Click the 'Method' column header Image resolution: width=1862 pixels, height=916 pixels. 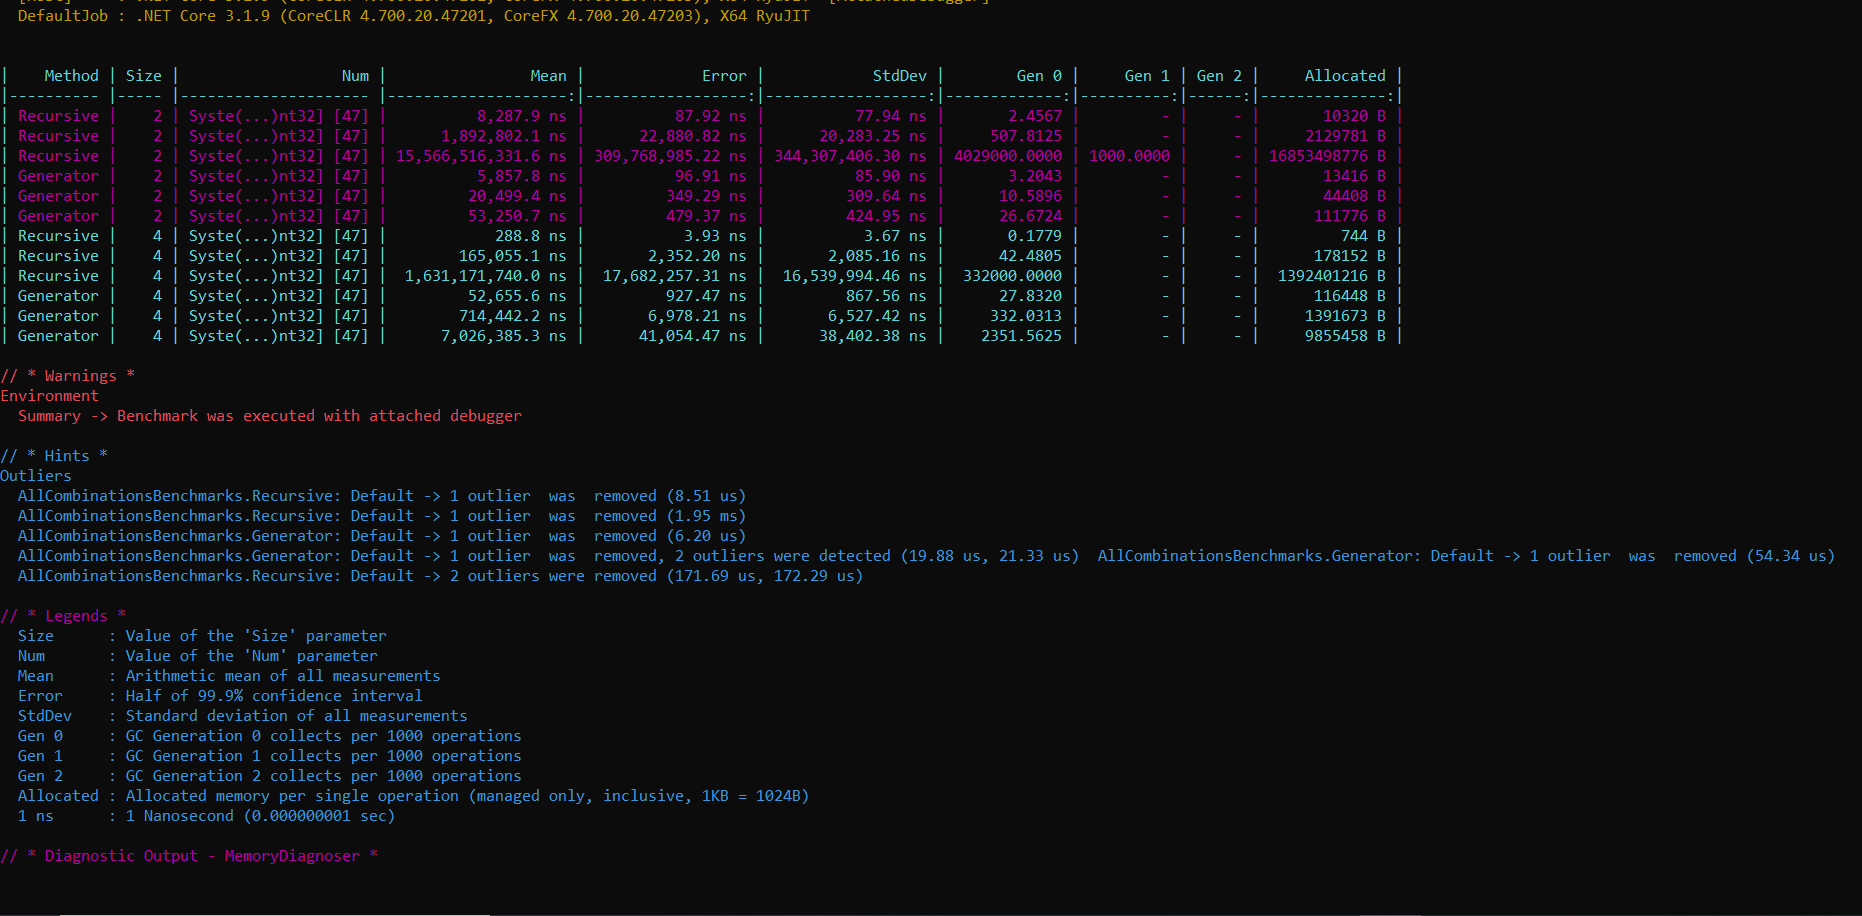coord(71,76)
